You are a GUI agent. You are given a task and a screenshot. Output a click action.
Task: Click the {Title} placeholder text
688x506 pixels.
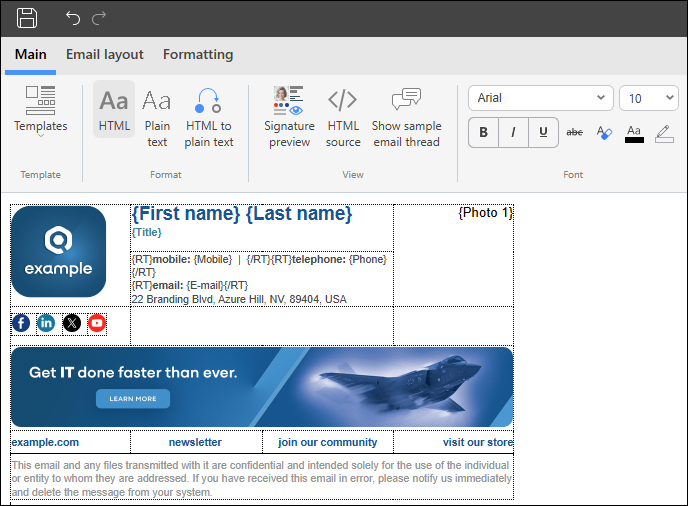(x=147, y=233)
